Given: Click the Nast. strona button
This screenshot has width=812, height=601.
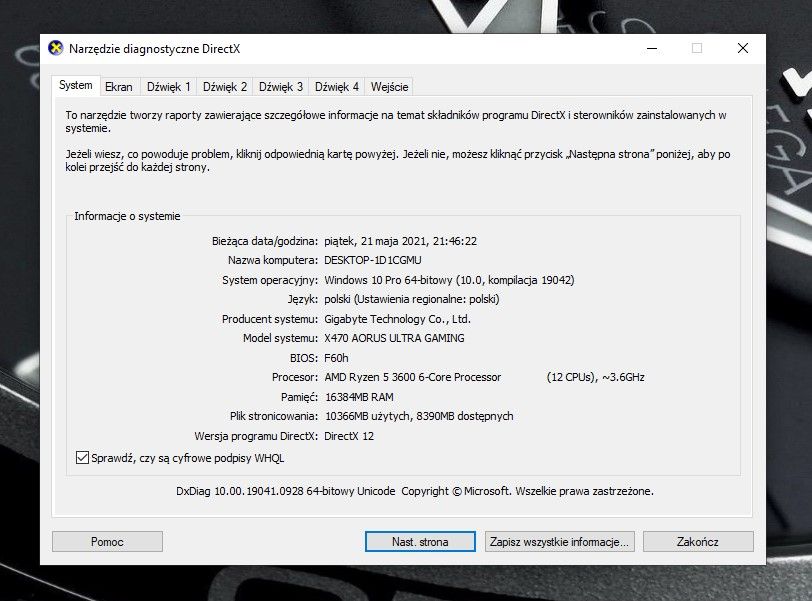Looking at the screenshot, I should 420,541.
